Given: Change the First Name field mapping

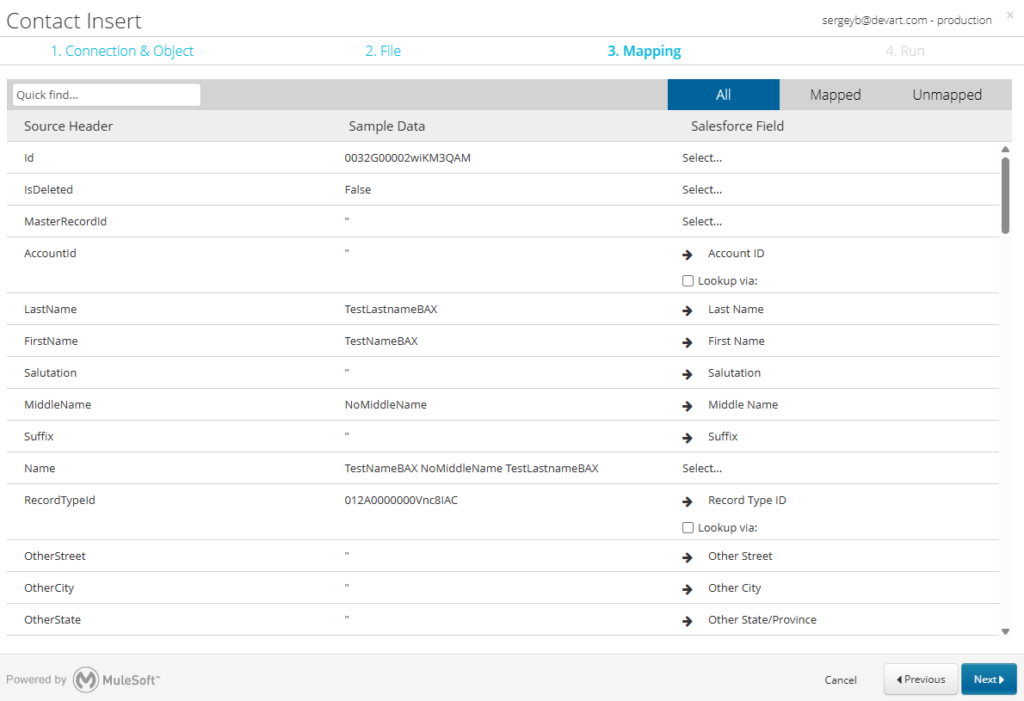Looking at the screenshot, I should [736, 341].
